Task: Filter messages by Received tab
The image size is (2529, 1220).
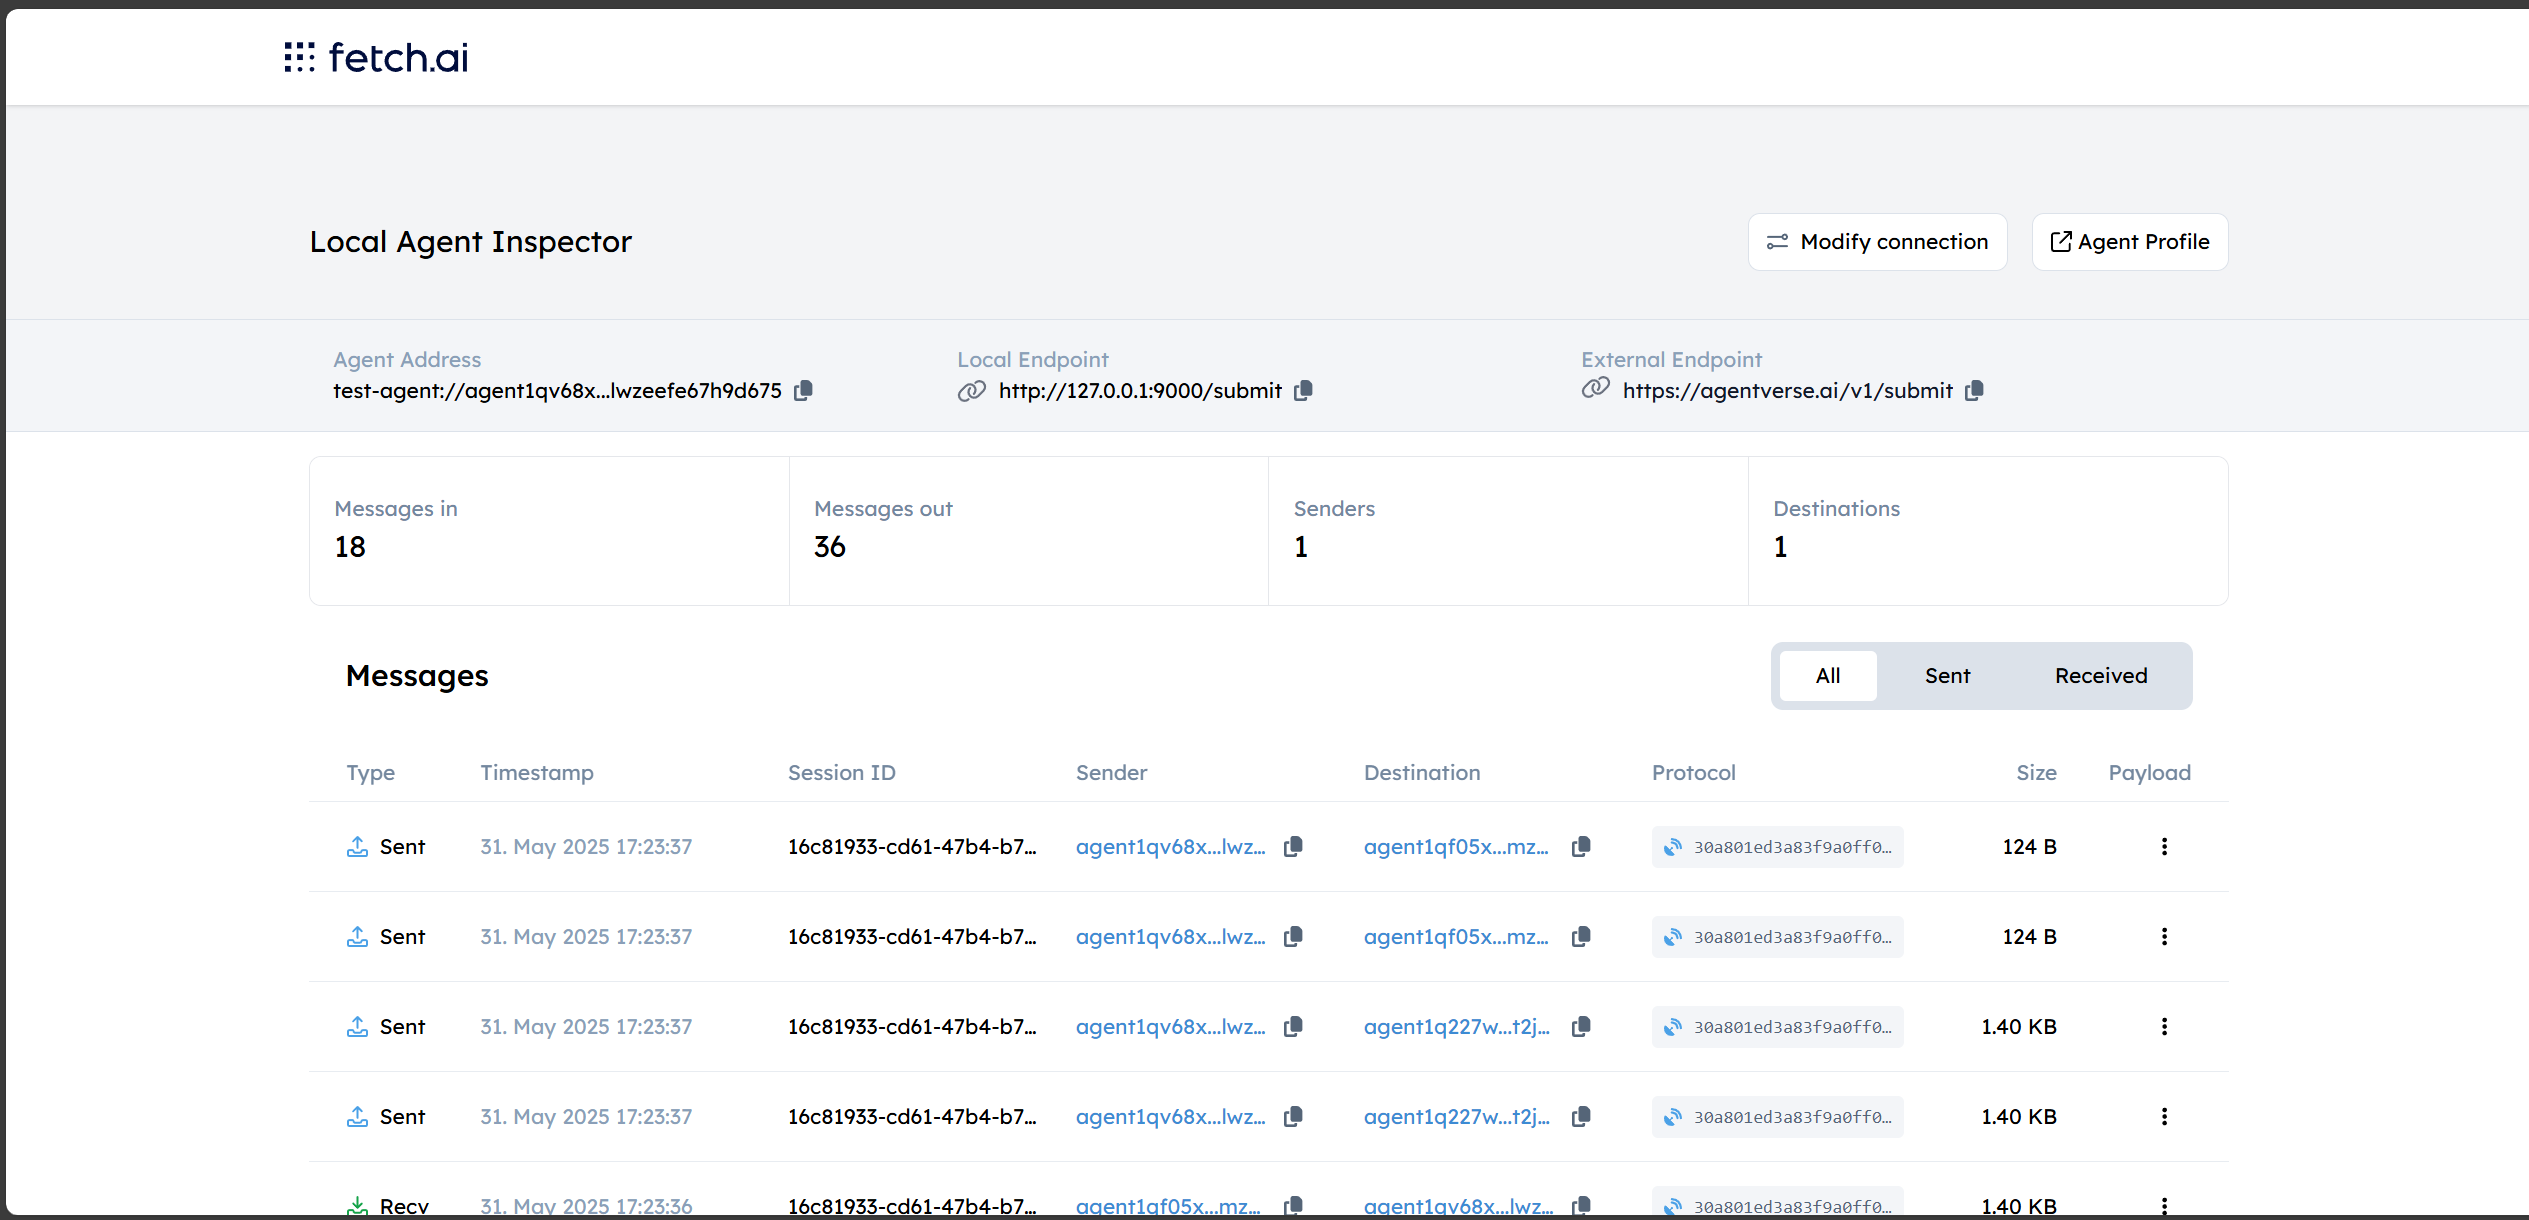Action: tap(2100, 675)
